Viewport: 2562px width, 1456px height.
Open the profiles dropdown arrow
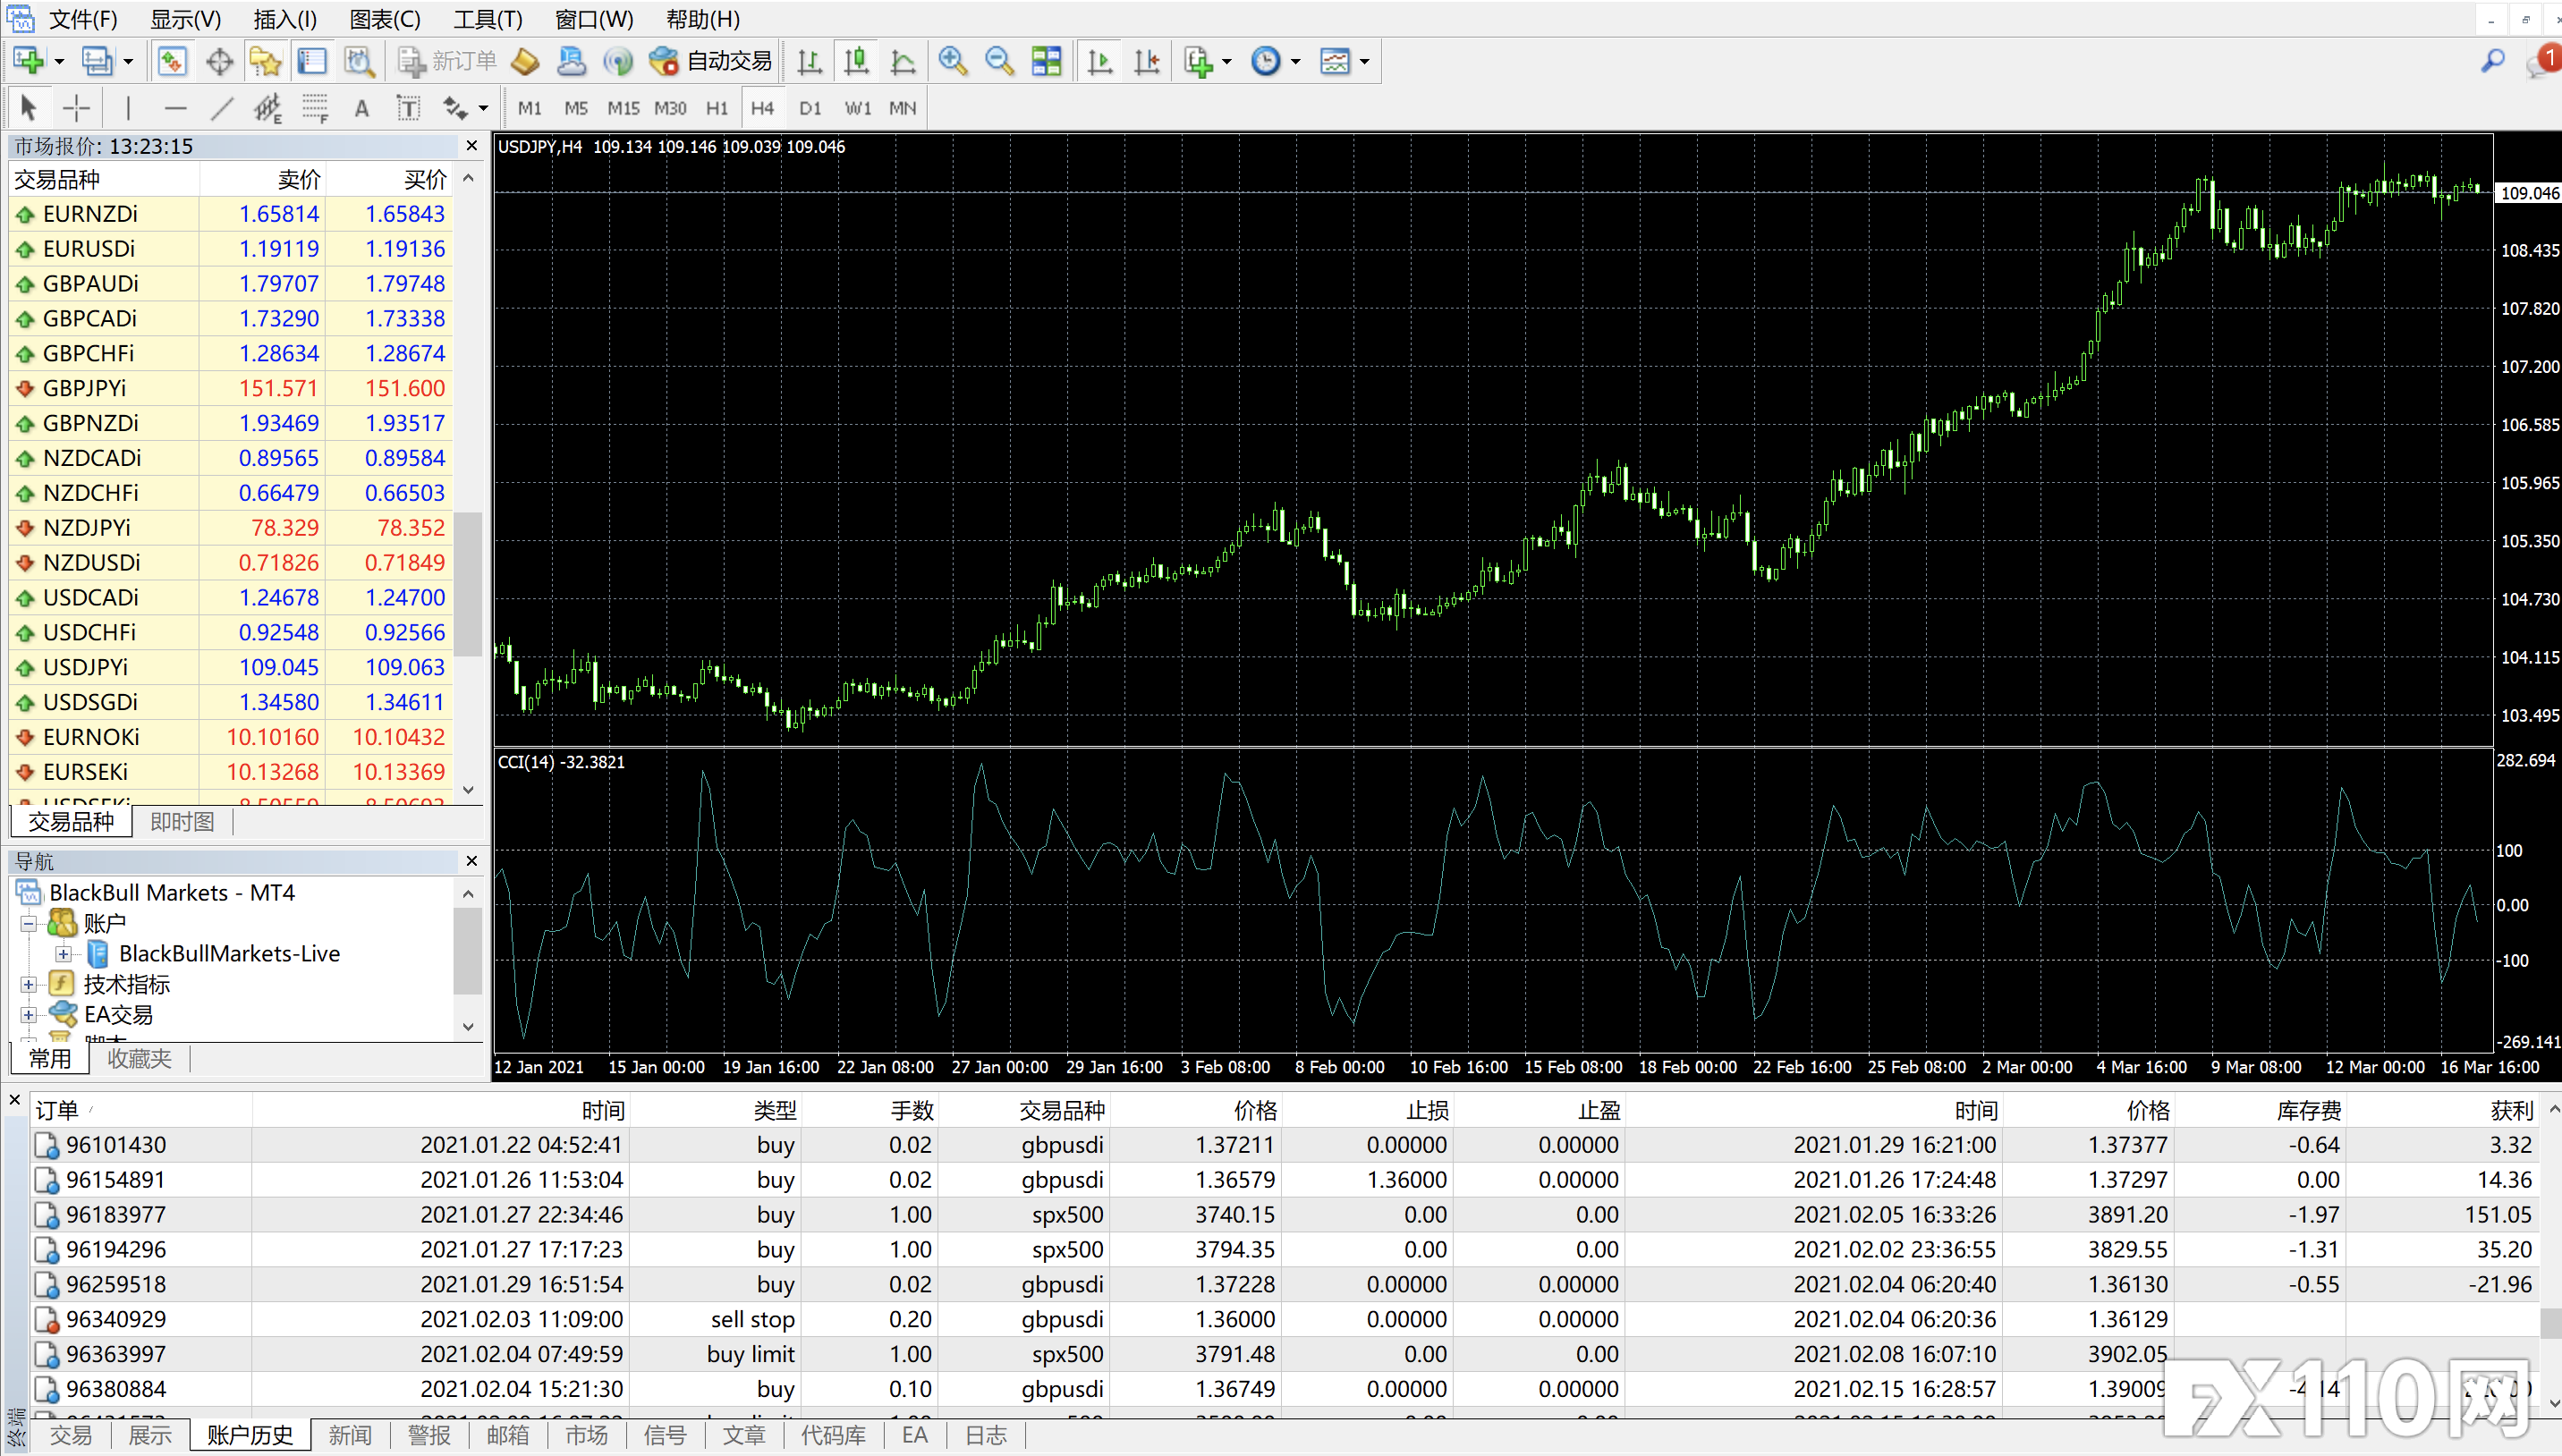point(128,62)
